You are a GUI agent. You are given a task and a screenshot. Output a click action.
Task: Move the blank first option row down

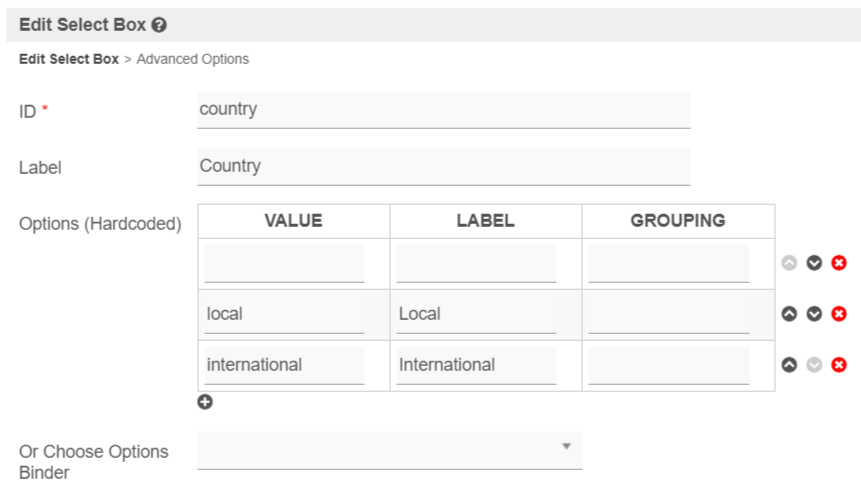[x=814, y=263]
